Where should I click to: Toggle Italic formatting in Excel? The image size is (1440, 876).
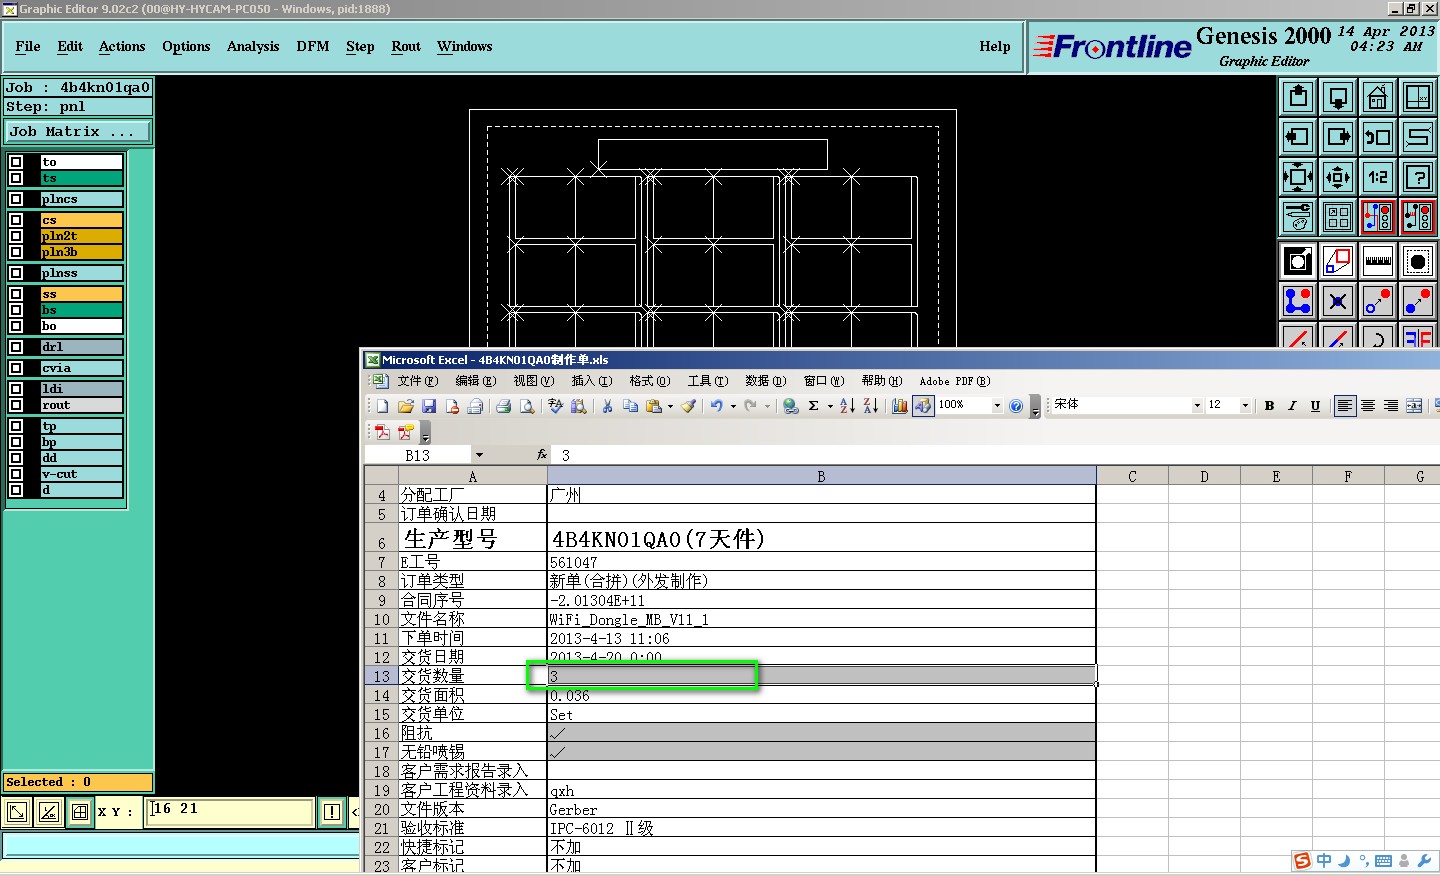coord(1292,405)
